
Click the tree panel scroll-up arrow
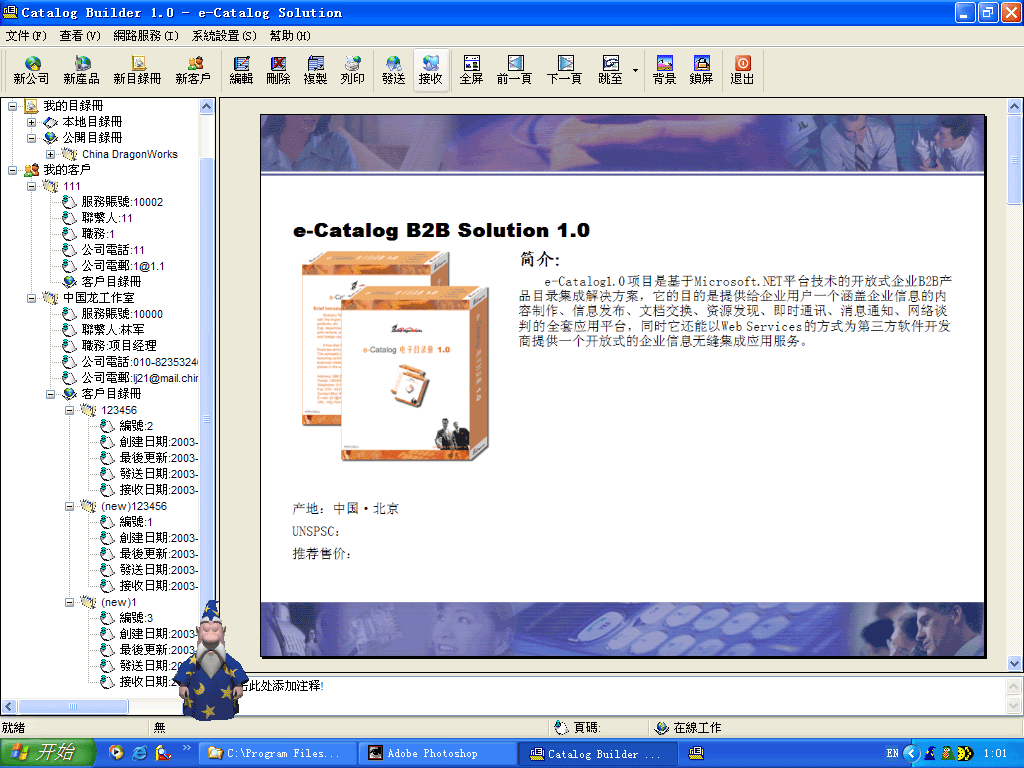[206, 106]
